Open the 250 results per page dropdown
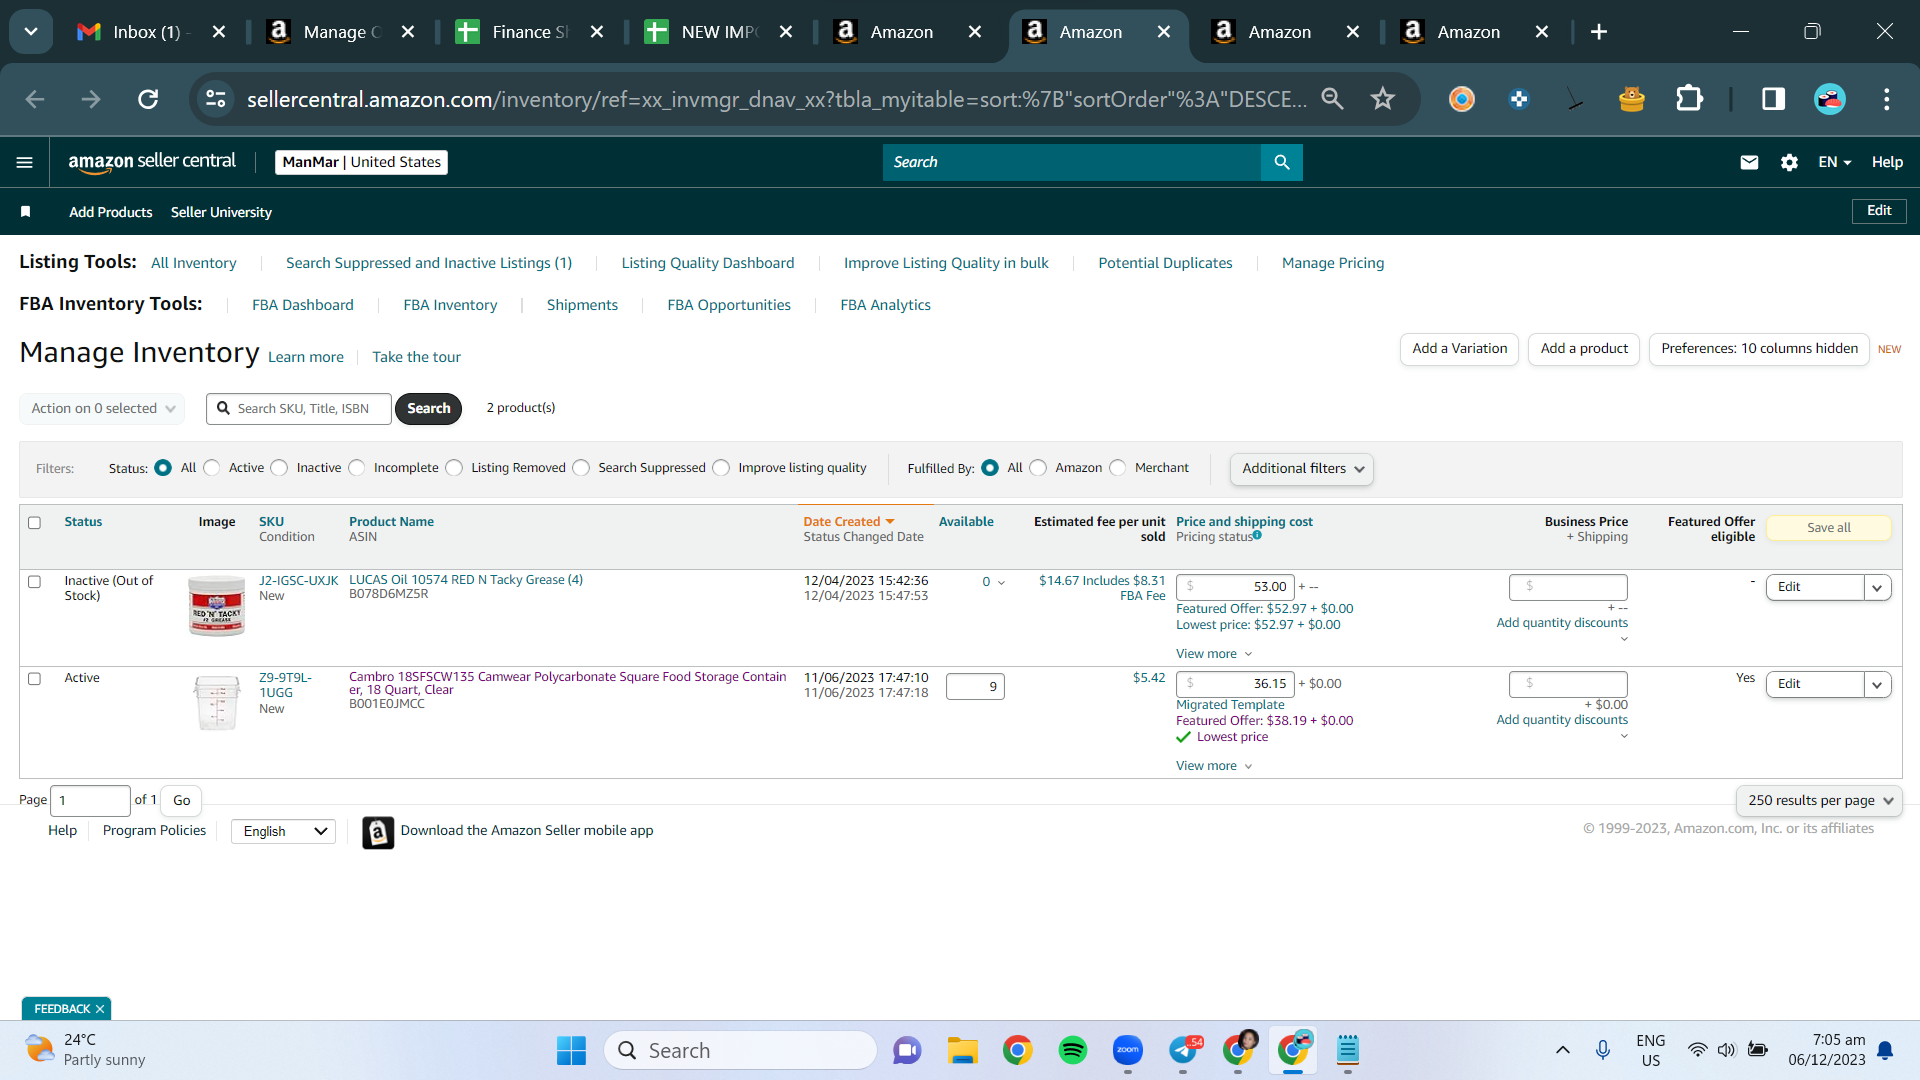This screenshot has width=1920, height=1080. (x=1820, y=801)
